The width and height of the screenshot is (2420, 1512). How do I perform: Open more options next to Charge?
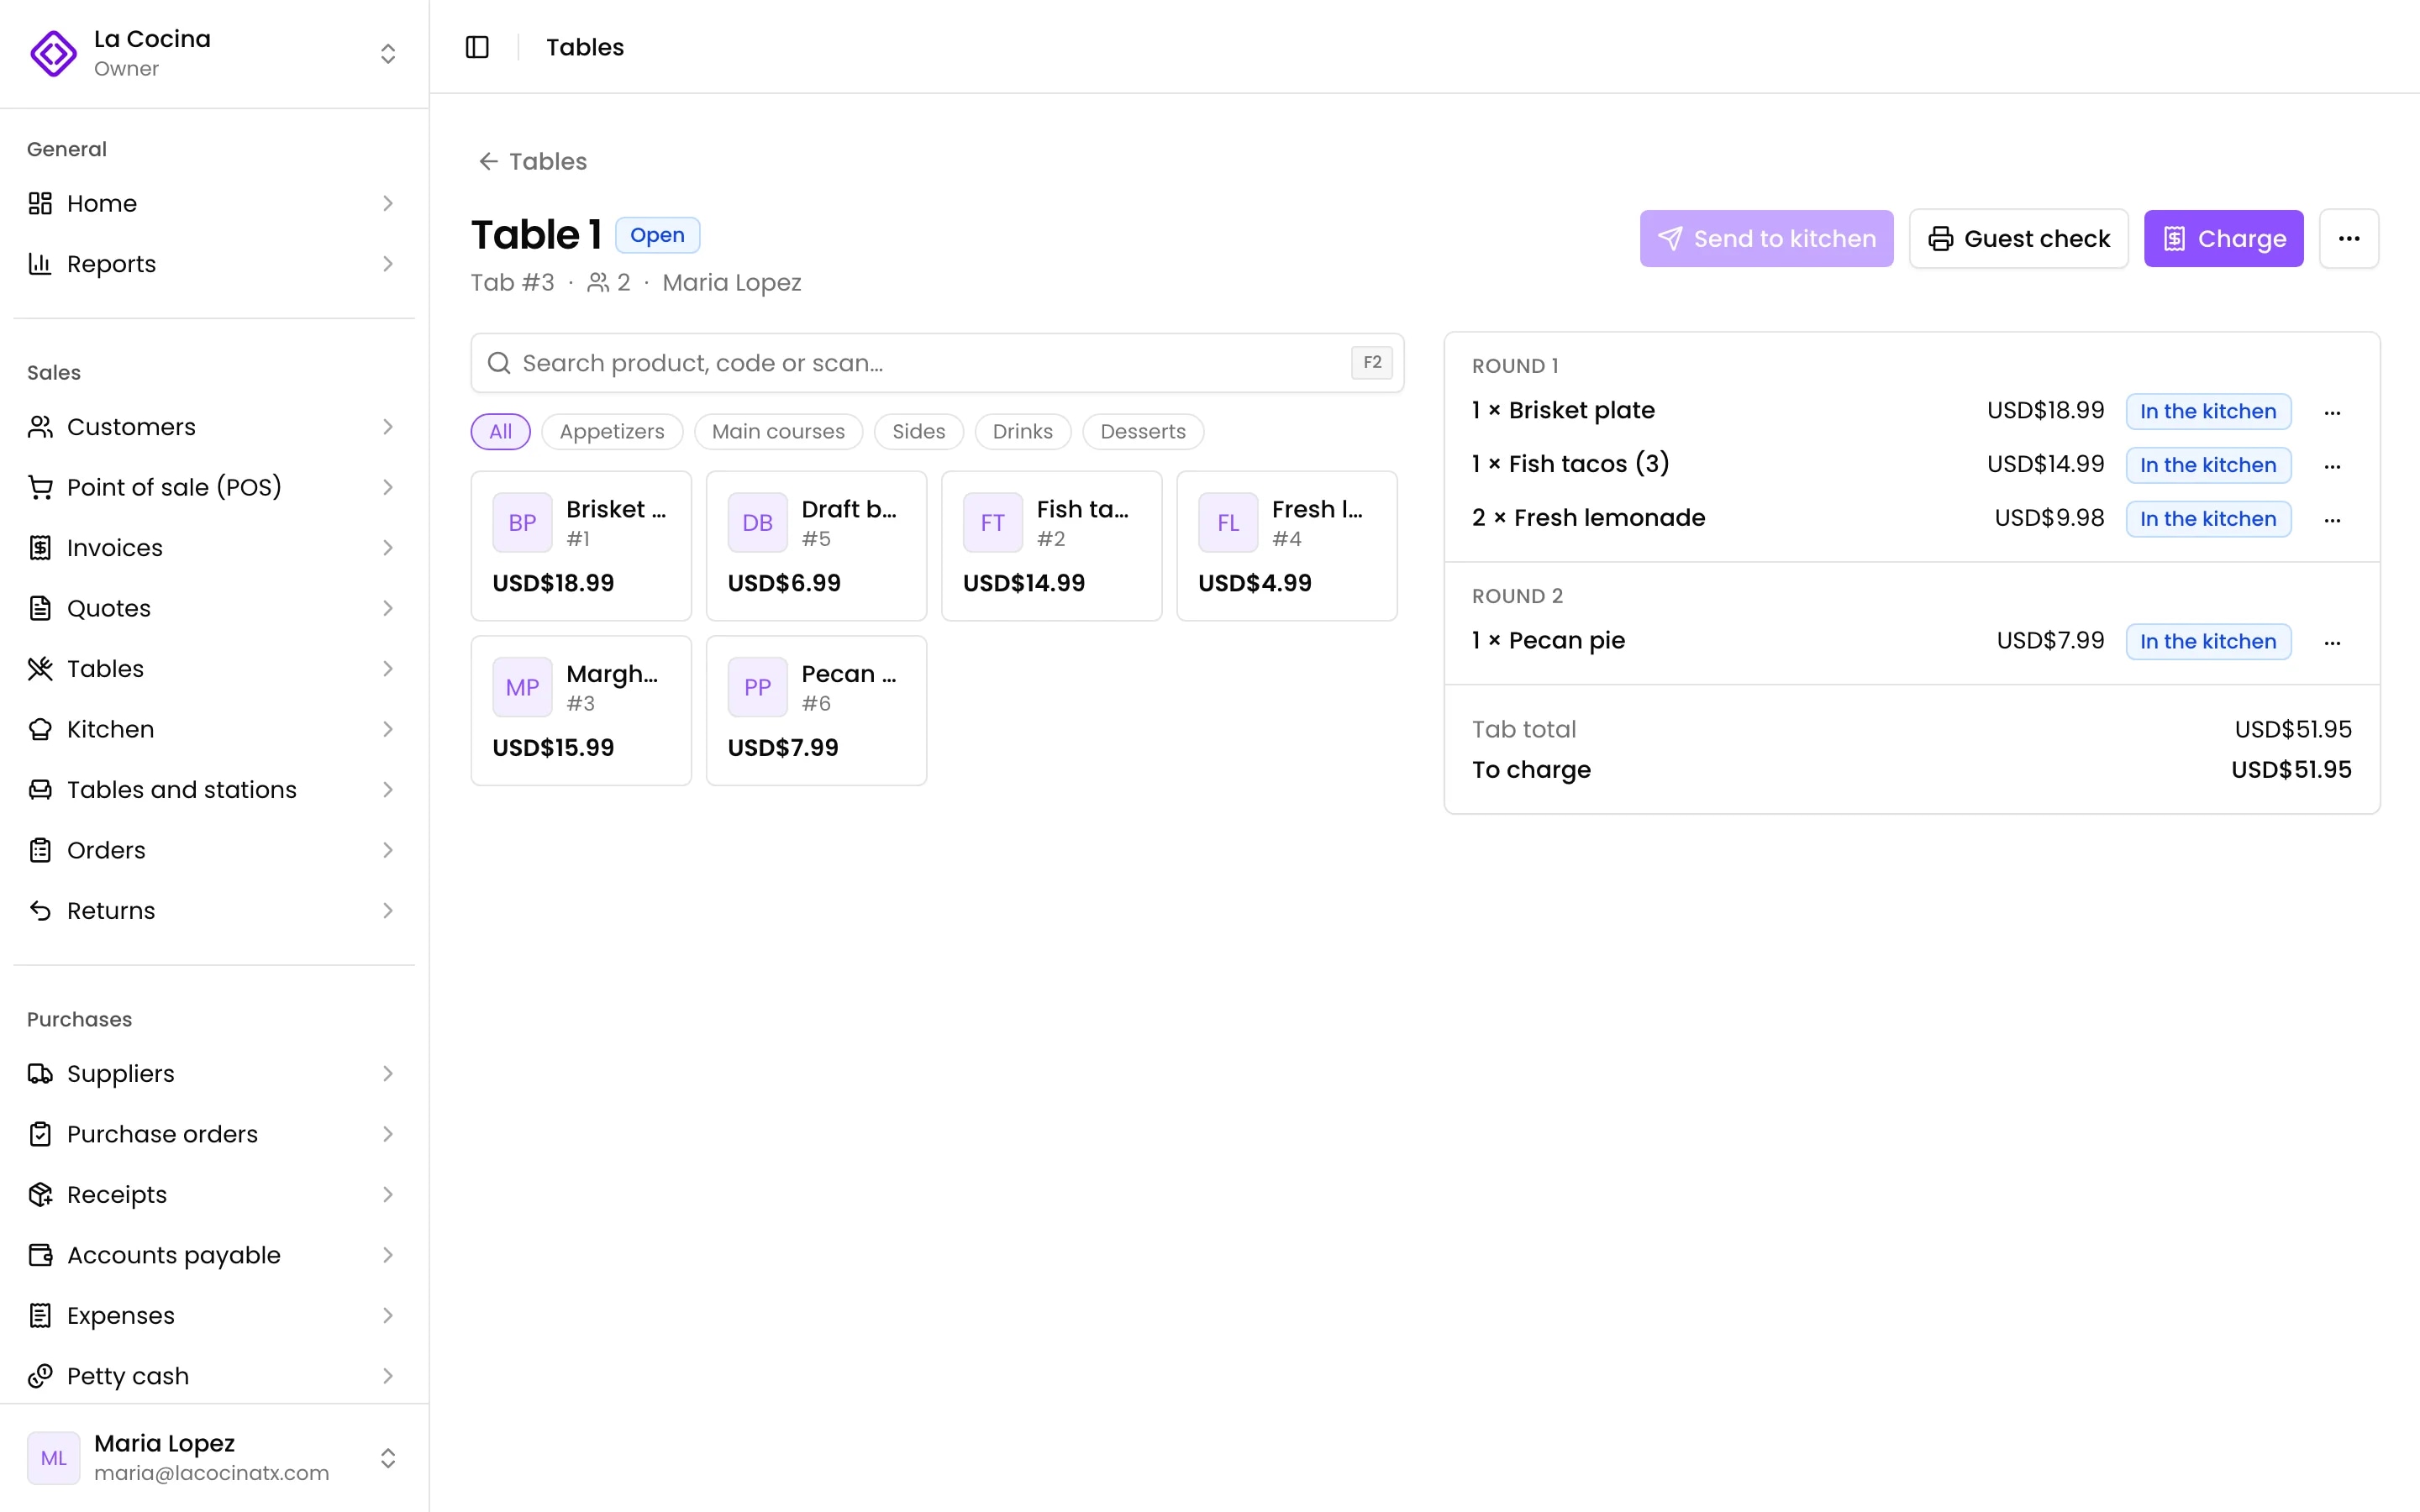pos(2349,238)
